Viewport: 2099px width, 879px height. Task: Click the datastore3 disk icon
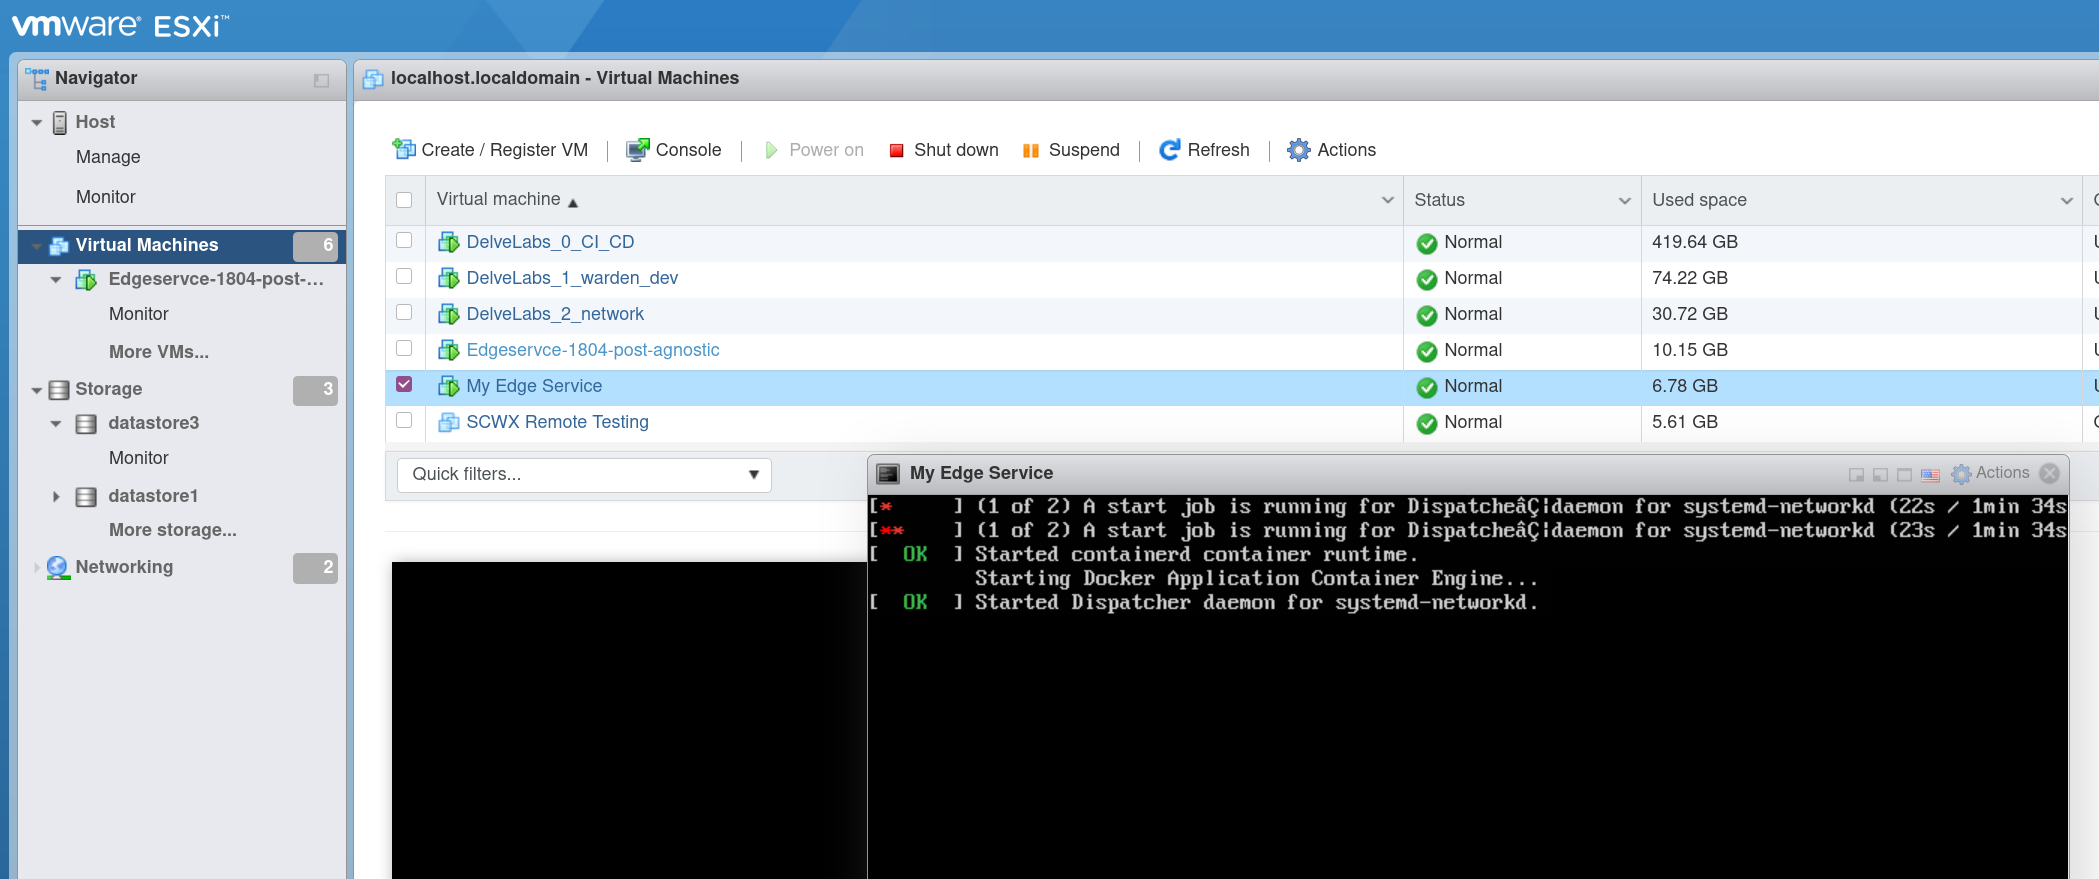coord(87,423)
